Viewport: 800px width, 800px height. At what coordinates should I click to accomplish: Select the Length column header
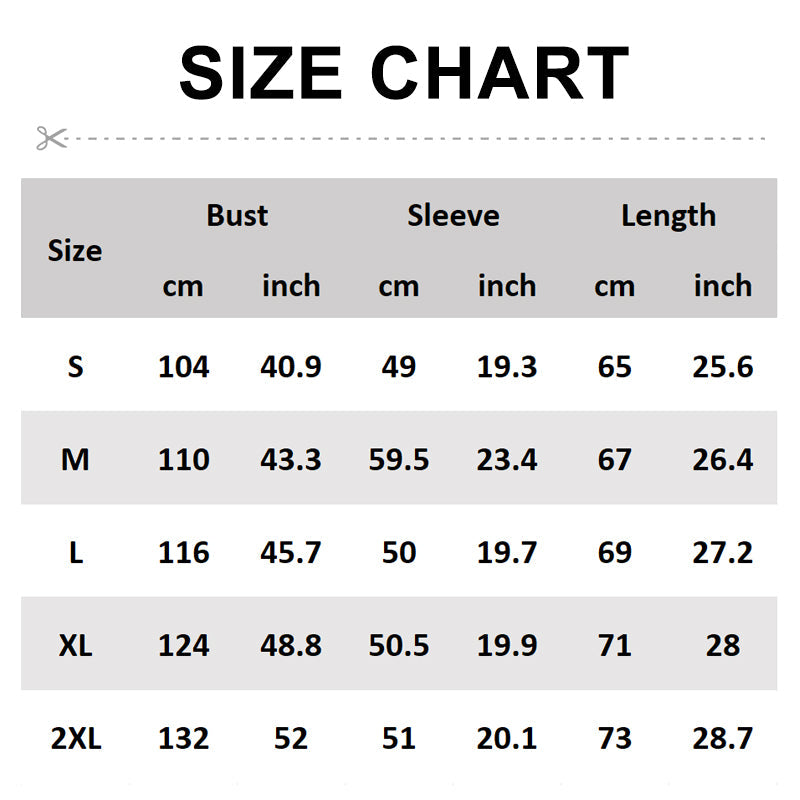coord(668,215)
